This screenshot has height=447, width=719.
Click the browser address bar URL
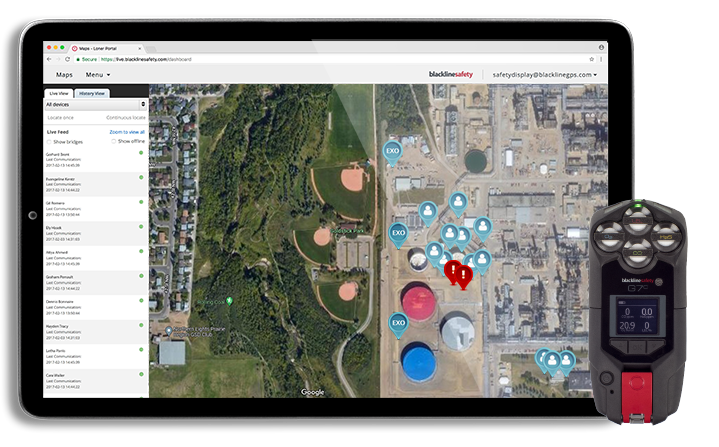140,60
